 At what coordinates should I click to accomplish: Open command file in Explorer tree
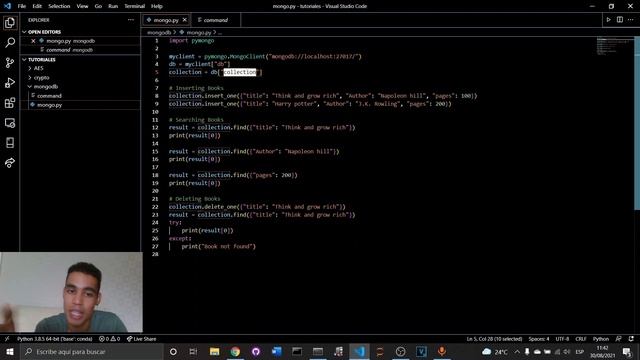(x=49, y=96)
